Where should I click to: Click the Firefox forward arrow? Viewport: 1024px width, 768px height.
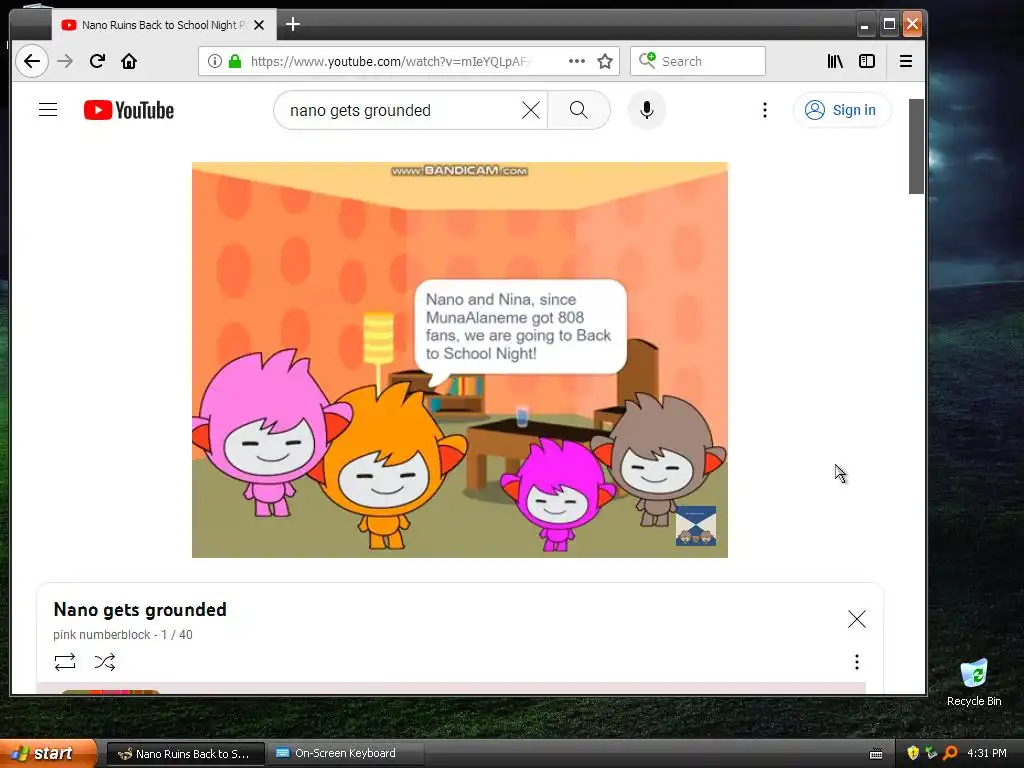(x=65, y=61)
